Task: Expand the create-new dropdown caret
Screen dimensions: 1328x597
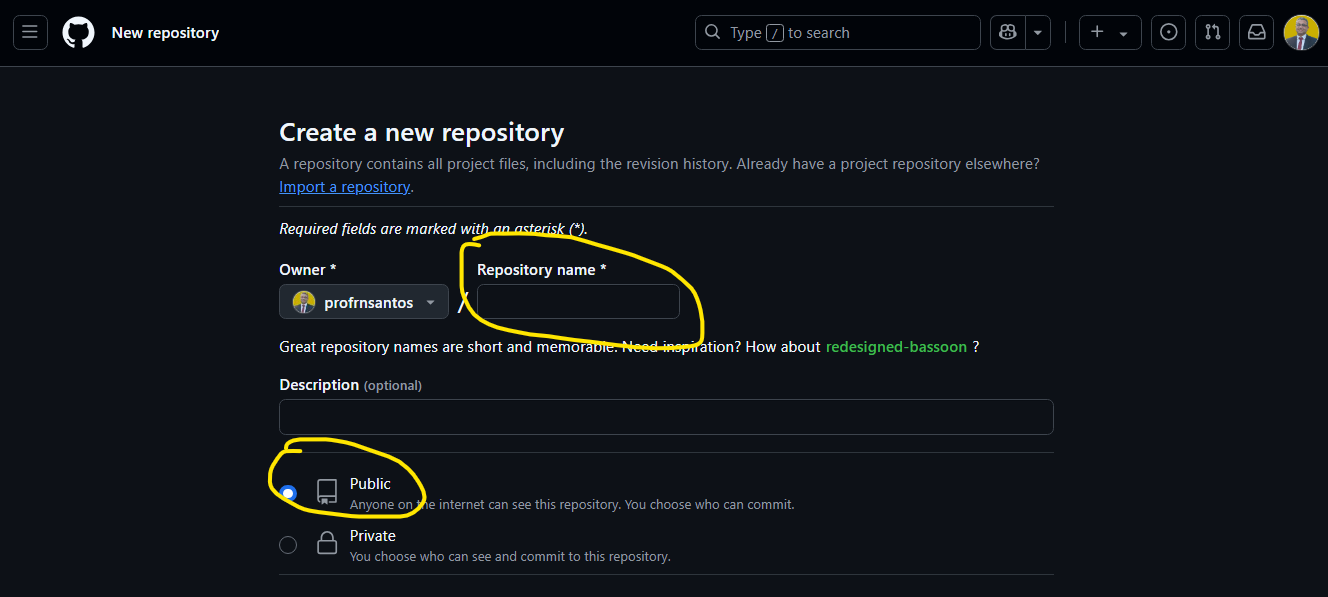Action: tap(1123, 33)
